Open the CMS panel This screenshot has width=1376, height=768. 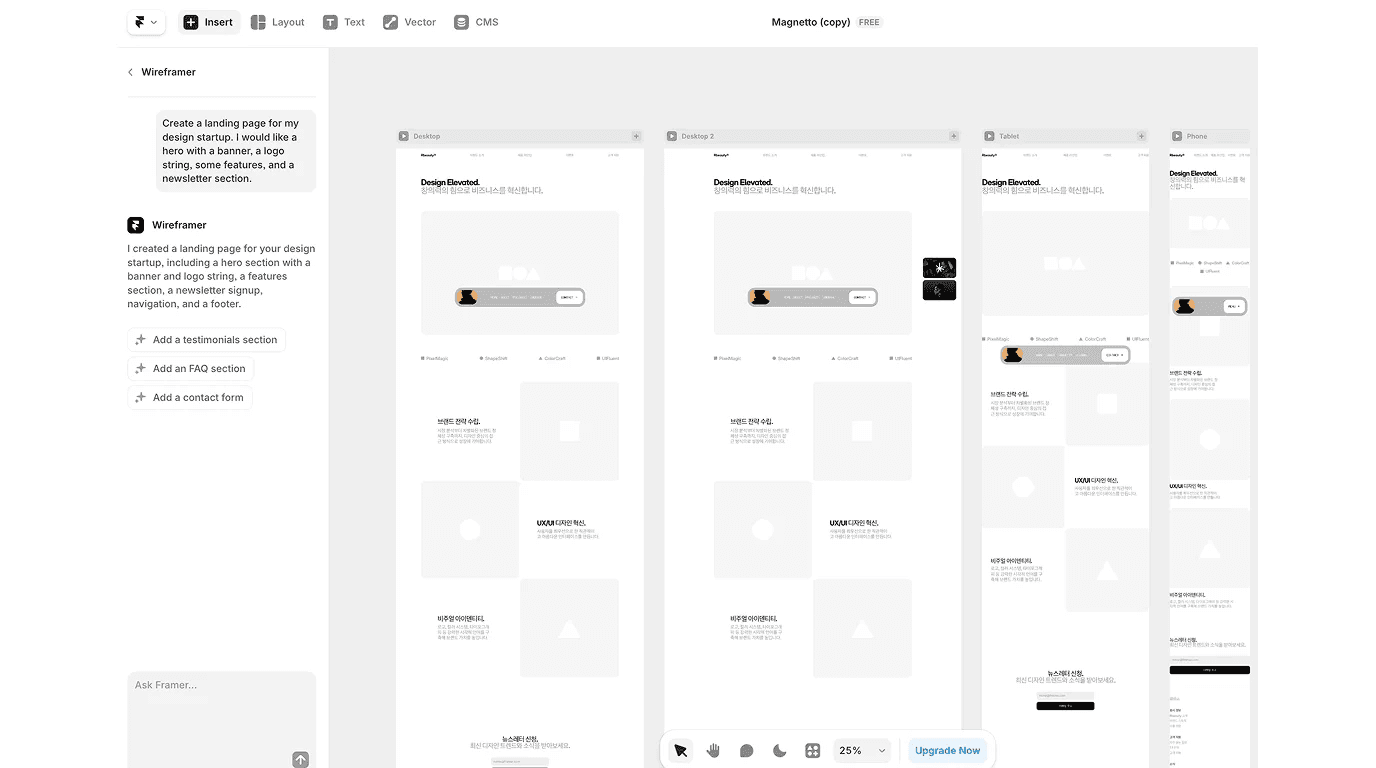tap(476, 22)
